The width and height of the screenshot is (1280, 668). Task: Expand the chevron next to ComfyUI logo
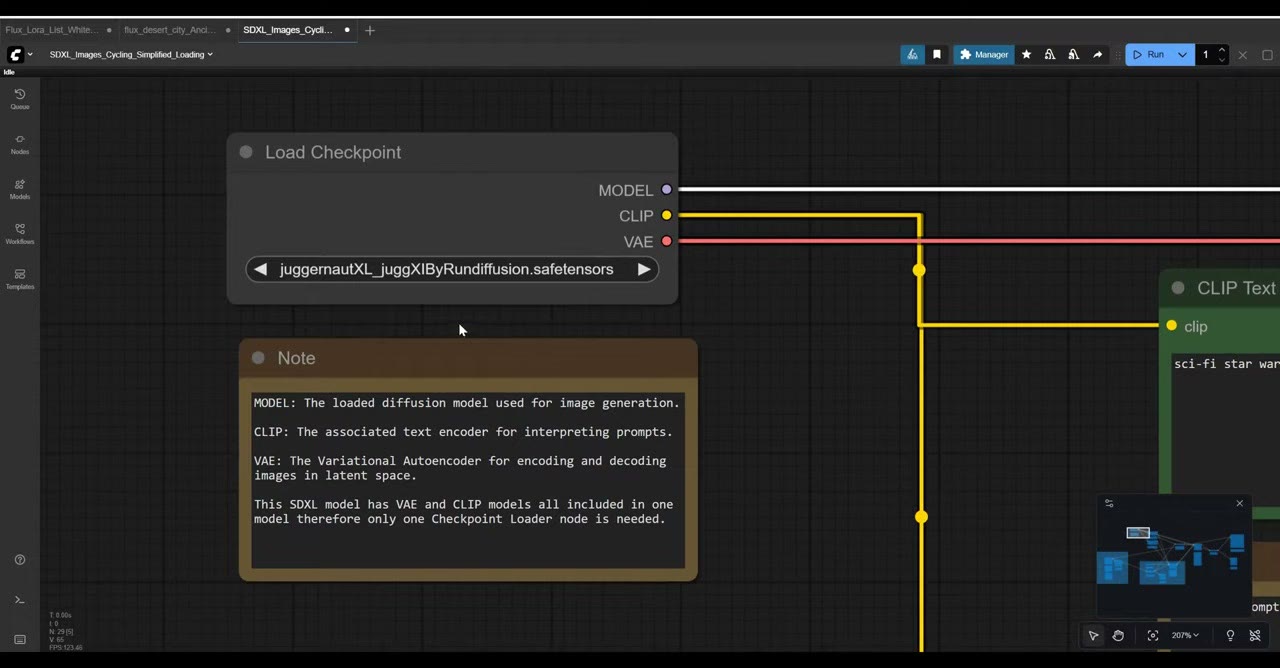[30, 54]
